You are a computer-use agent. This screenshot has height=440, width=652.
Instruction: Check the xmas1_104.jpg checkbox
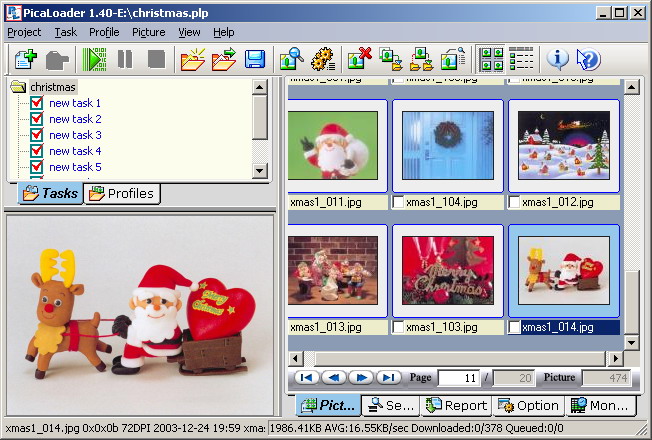(x=399, y=202)
